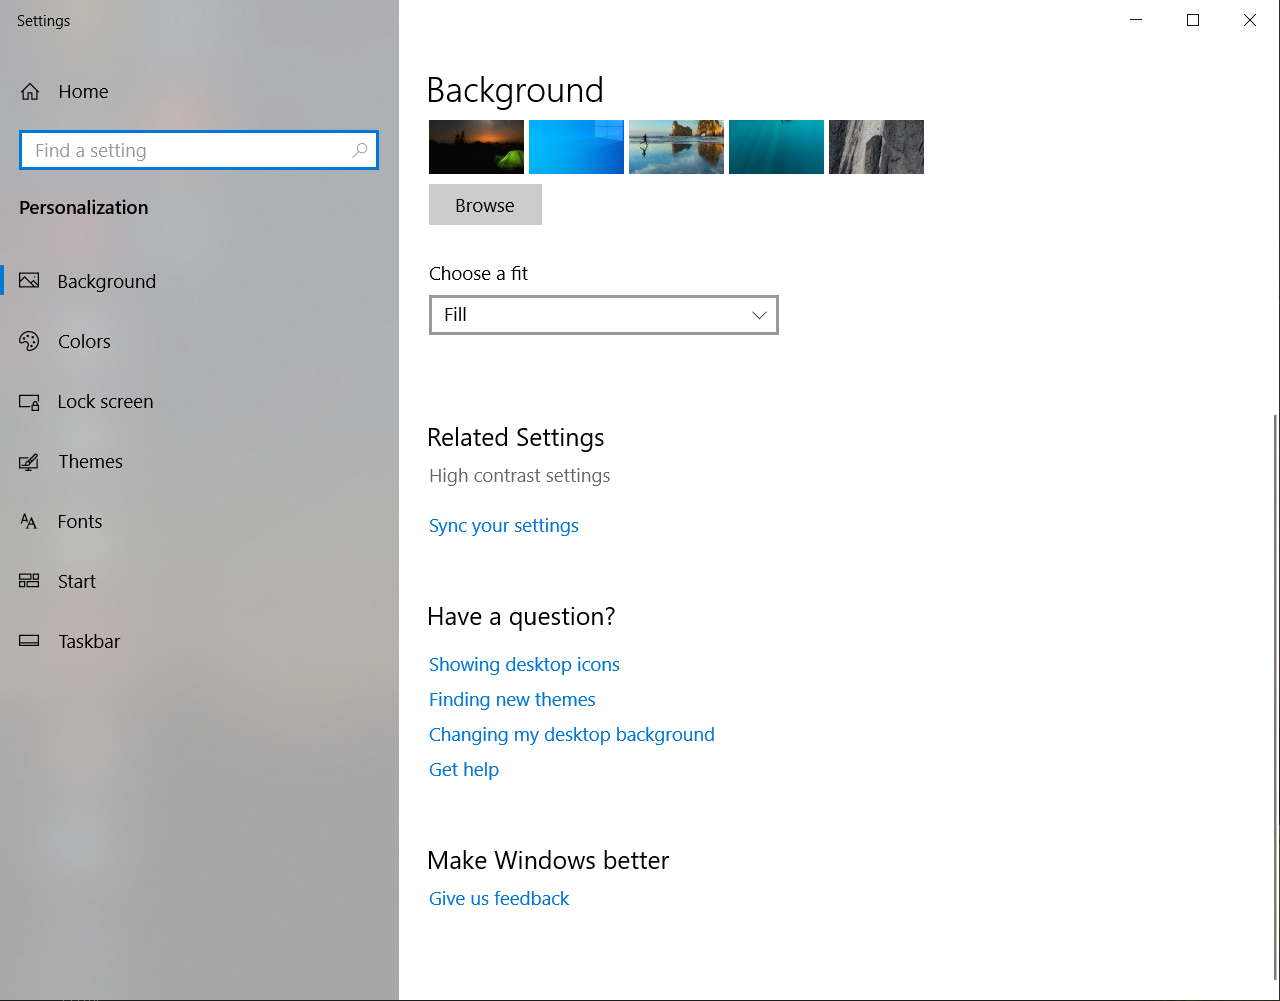Expand the Choose a fit dropdown
Screen dimensions: 1280x1001
pyautogui.click(x=603, y=315)
